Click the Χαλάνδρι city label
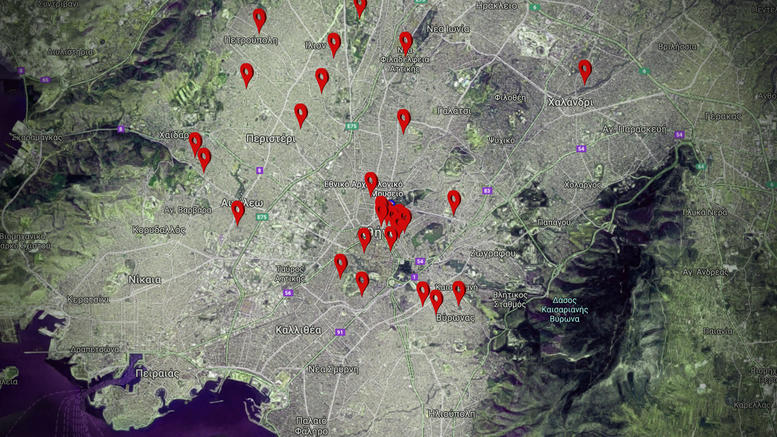 click(570, 102)
